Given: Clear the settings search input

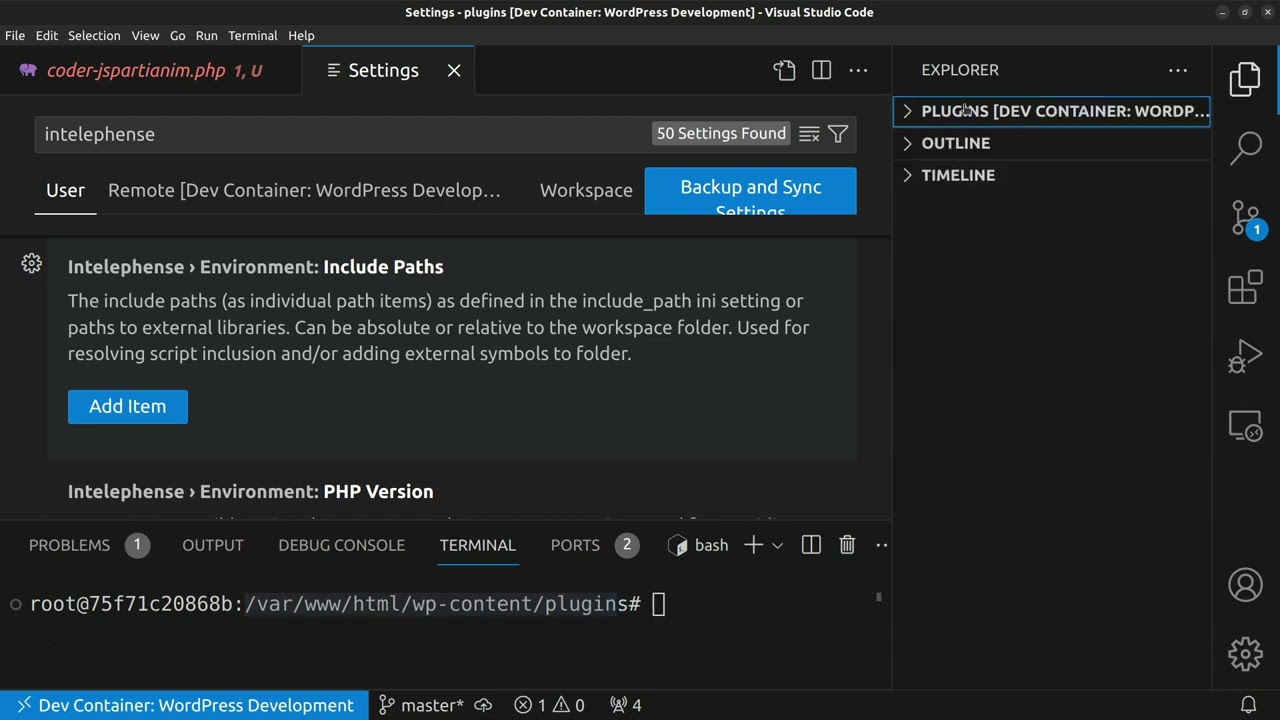Looking at the screenshot, I should tap(809, 134).
